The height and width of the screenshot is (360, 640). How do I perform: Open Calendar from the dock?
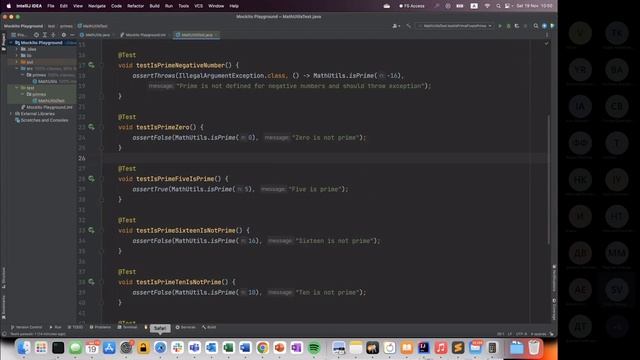click(x=92, y=348)
